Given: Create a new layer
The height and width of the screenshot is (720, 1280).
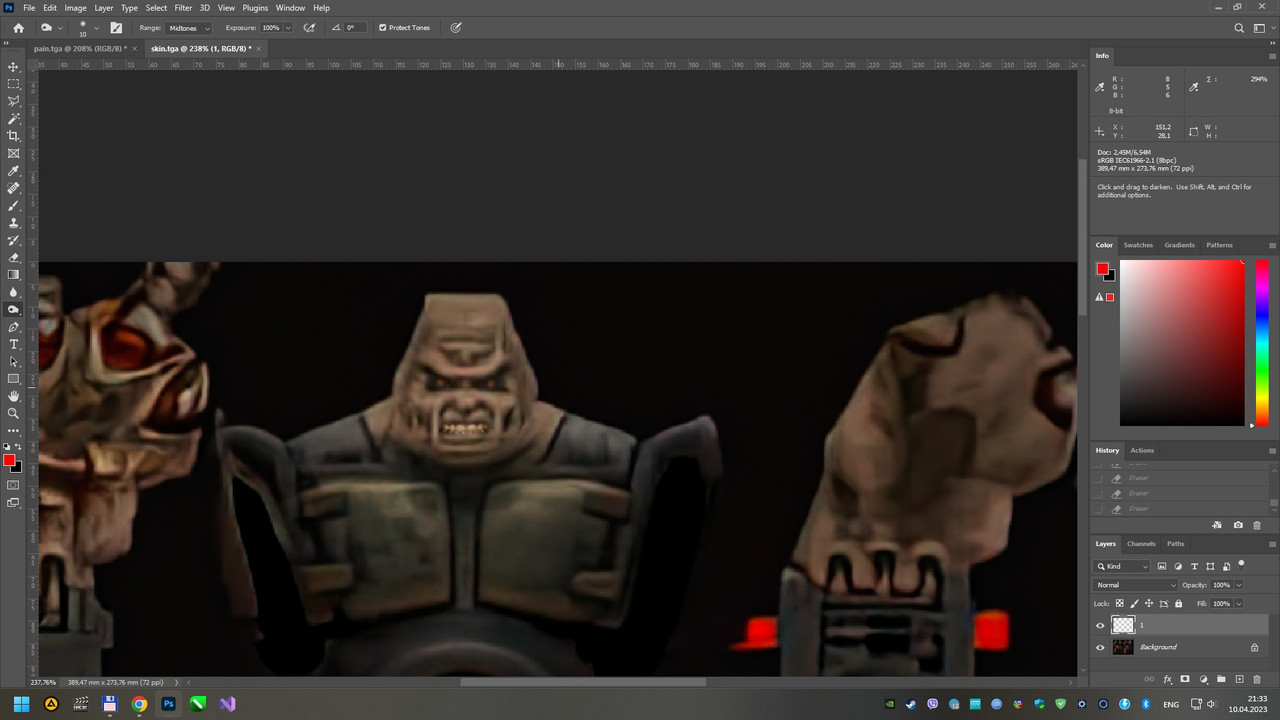Looking at the screenshot, I should click(x=1239, y=679).
